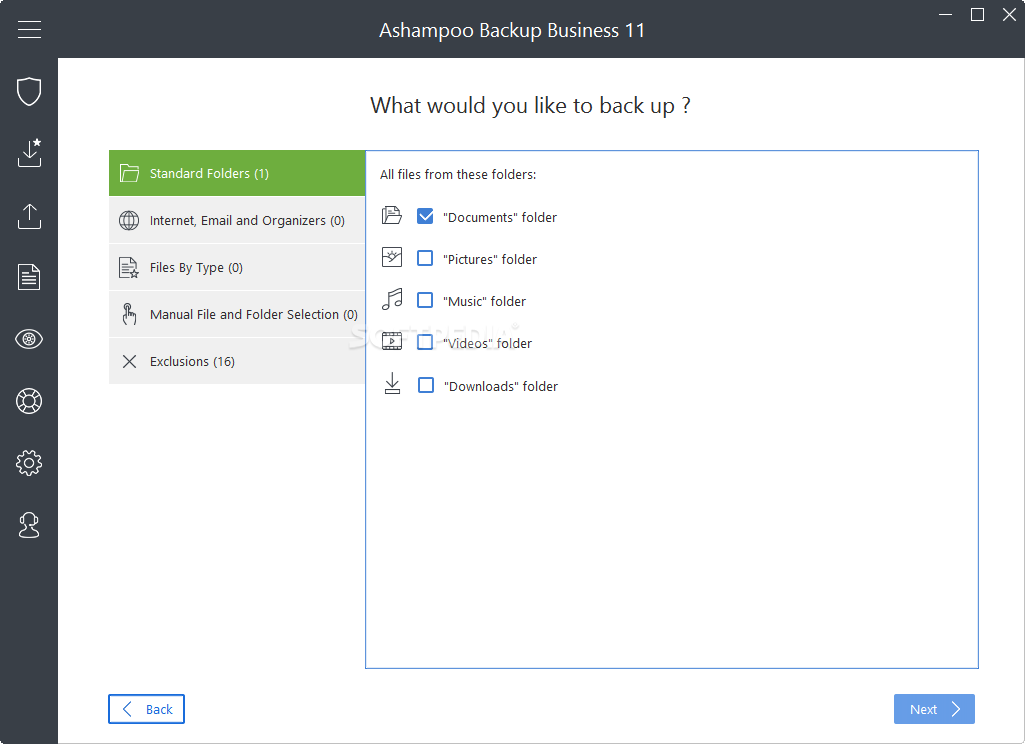Switch to Internet, Email and Organizers tab
This screenshot has width=1025, height=744.
tap(237, 220)
